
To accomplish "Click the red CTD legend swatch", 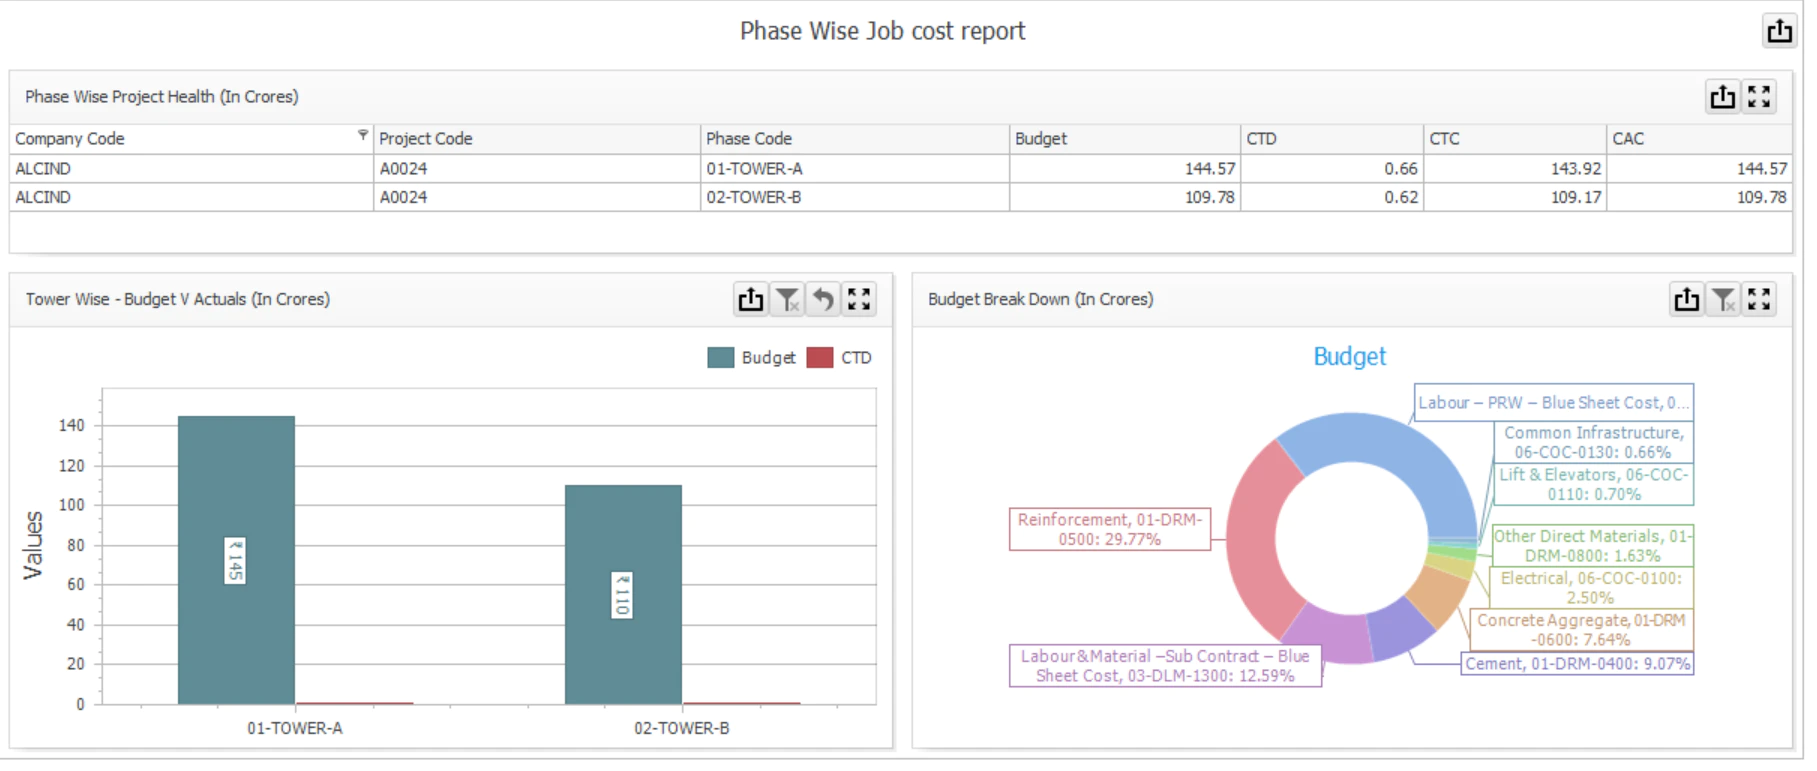I will [x=820, y=358].
